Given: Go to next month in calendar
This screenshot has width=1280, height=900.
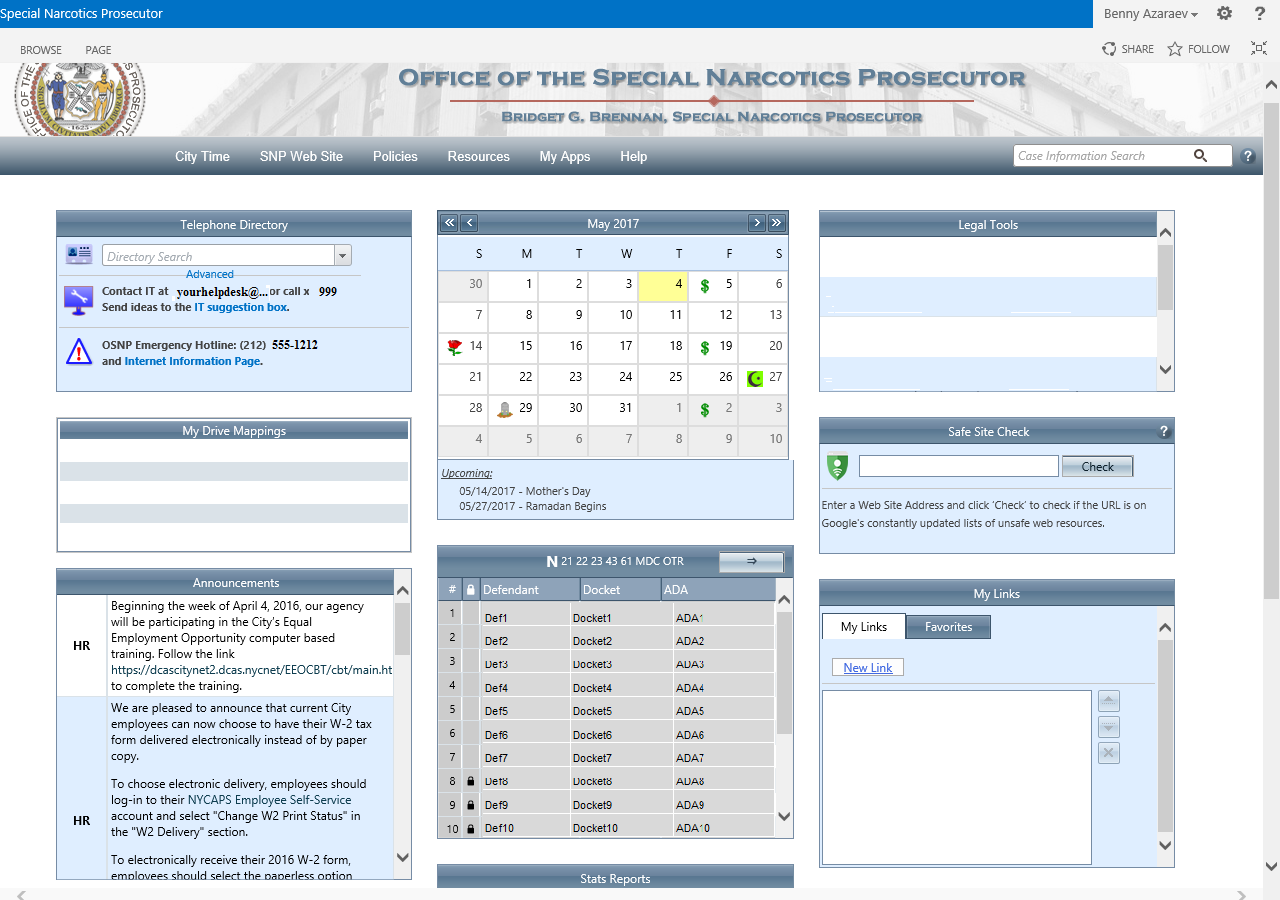Looking at the screenshot, I should [757, 223].
